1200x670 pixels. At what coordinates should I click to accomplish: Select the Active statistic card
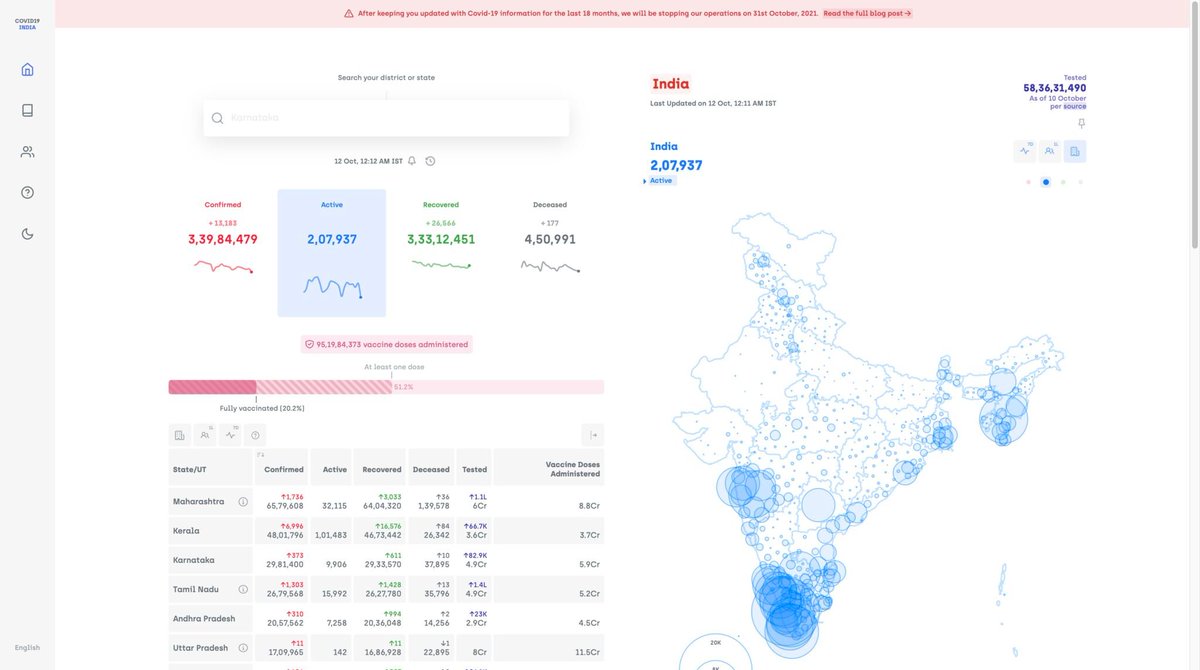point(332,253)
